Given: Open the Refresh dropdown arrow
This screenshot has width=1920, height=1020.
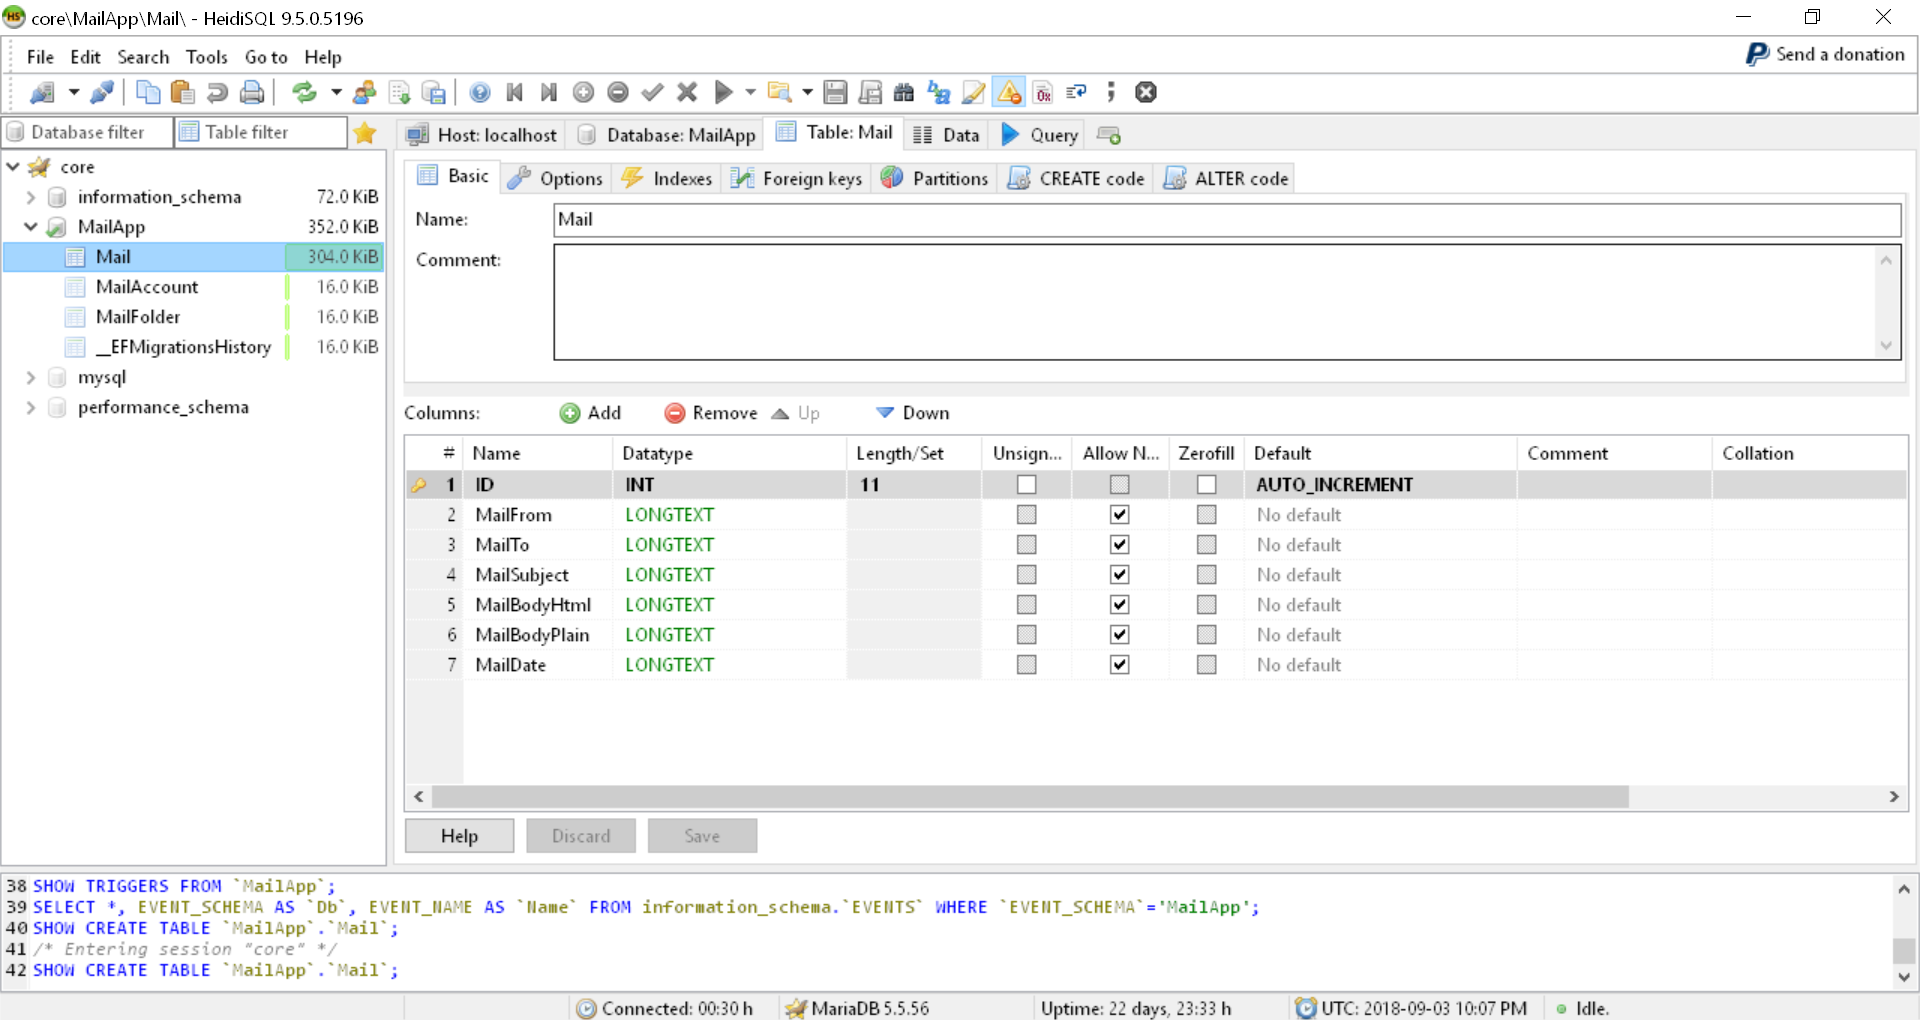Looking at the screenshot, I should (336, 93).
